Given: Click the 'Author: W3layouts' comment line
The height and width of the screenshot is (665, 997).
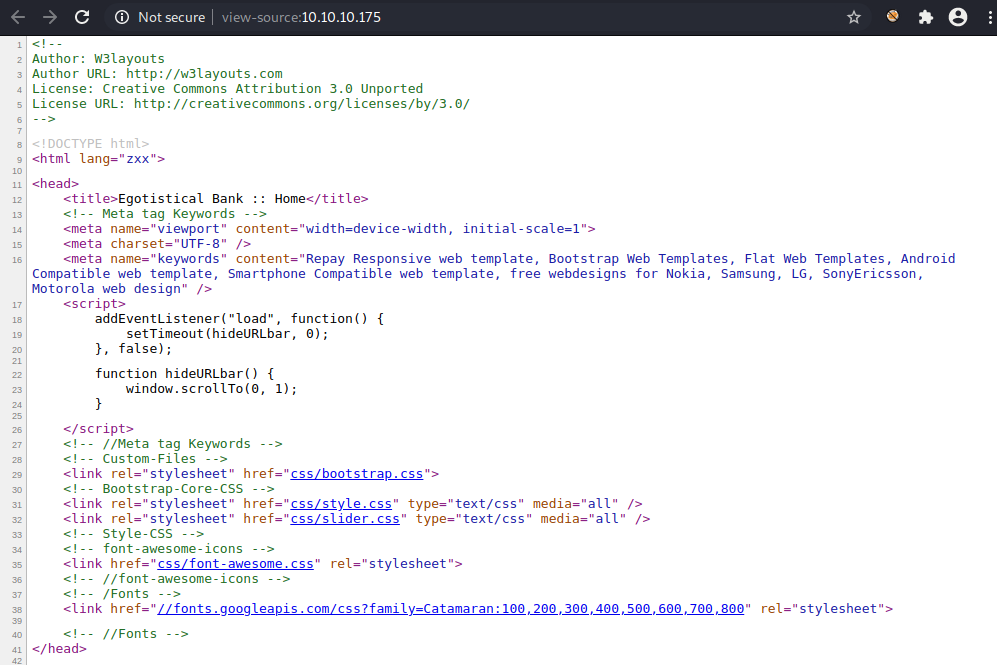Looking at the screenshot, I should [x=99, y=58].
